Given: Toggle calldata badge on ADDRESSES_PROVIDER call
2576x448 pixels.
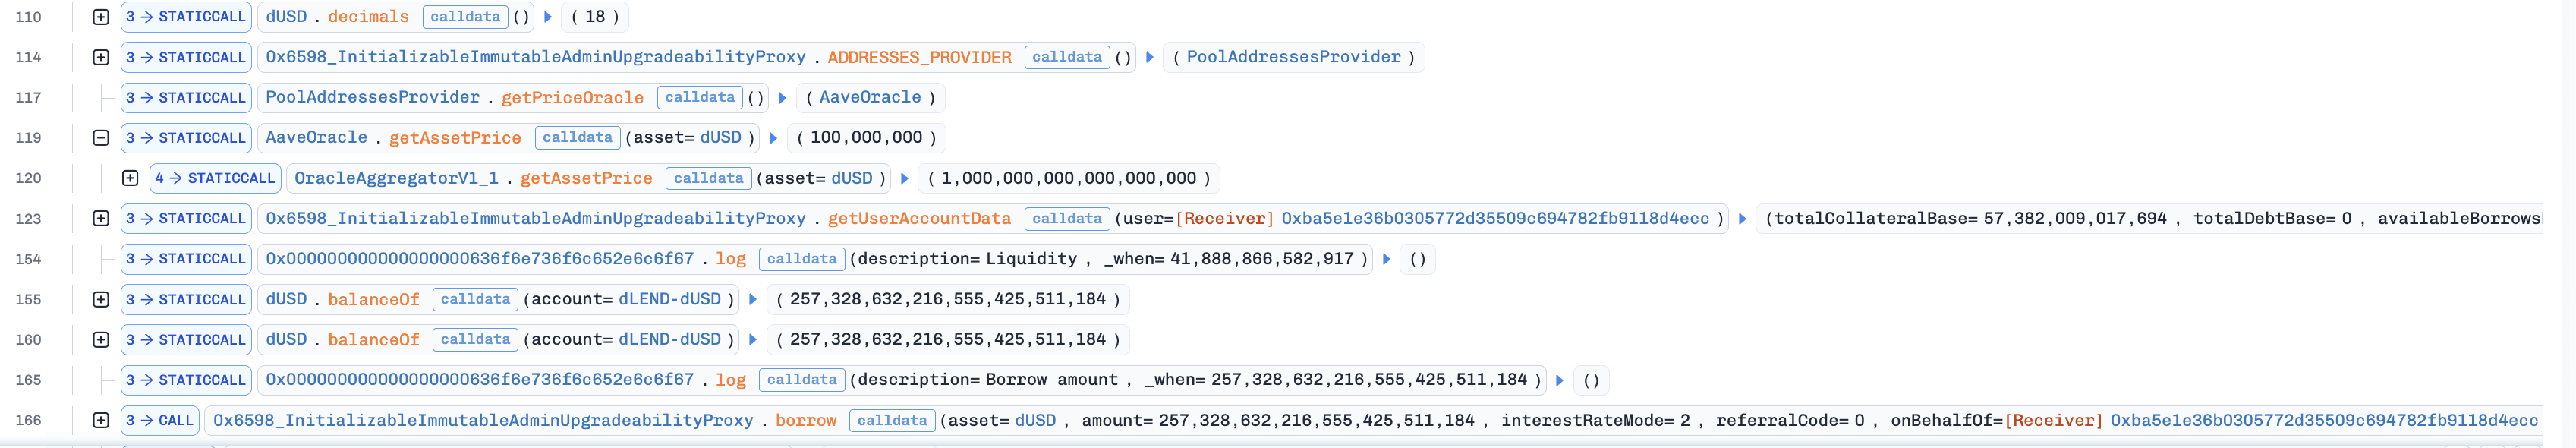Looking at the screenshot, I should coord(1066,57).
